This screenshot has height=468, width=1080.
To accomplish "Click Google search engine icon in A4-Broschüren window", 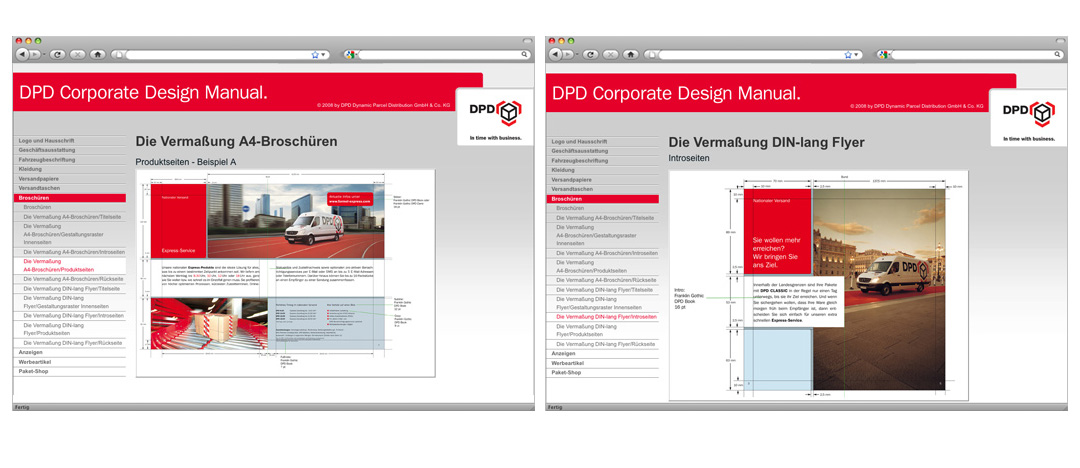I will (x=350, y=54).
